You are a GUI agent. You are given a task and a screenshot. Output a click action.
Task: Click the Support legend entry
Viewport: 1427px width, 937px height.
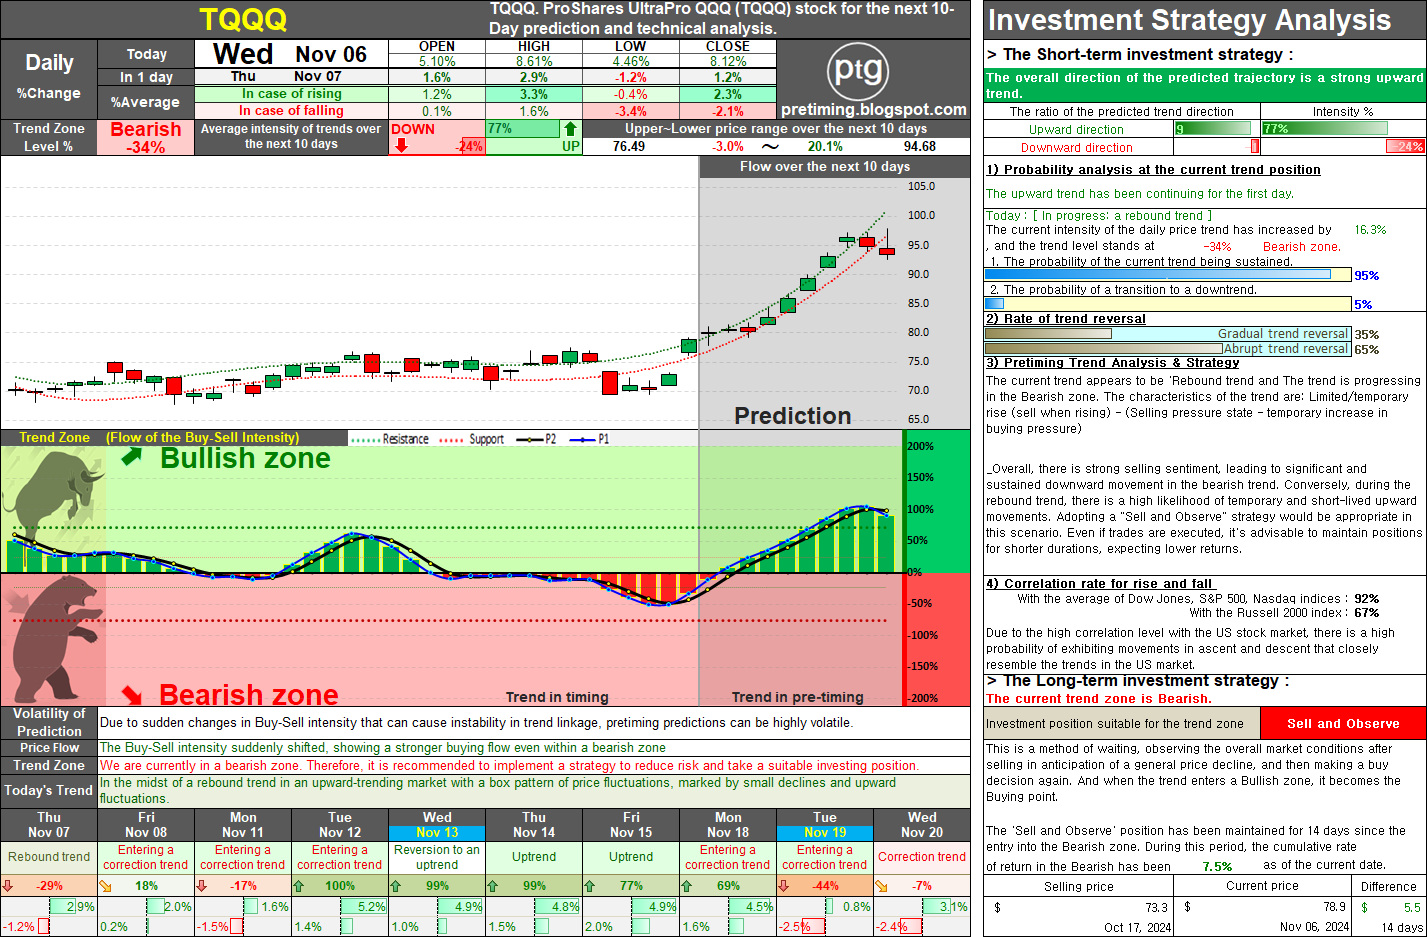tap(472, 439)
